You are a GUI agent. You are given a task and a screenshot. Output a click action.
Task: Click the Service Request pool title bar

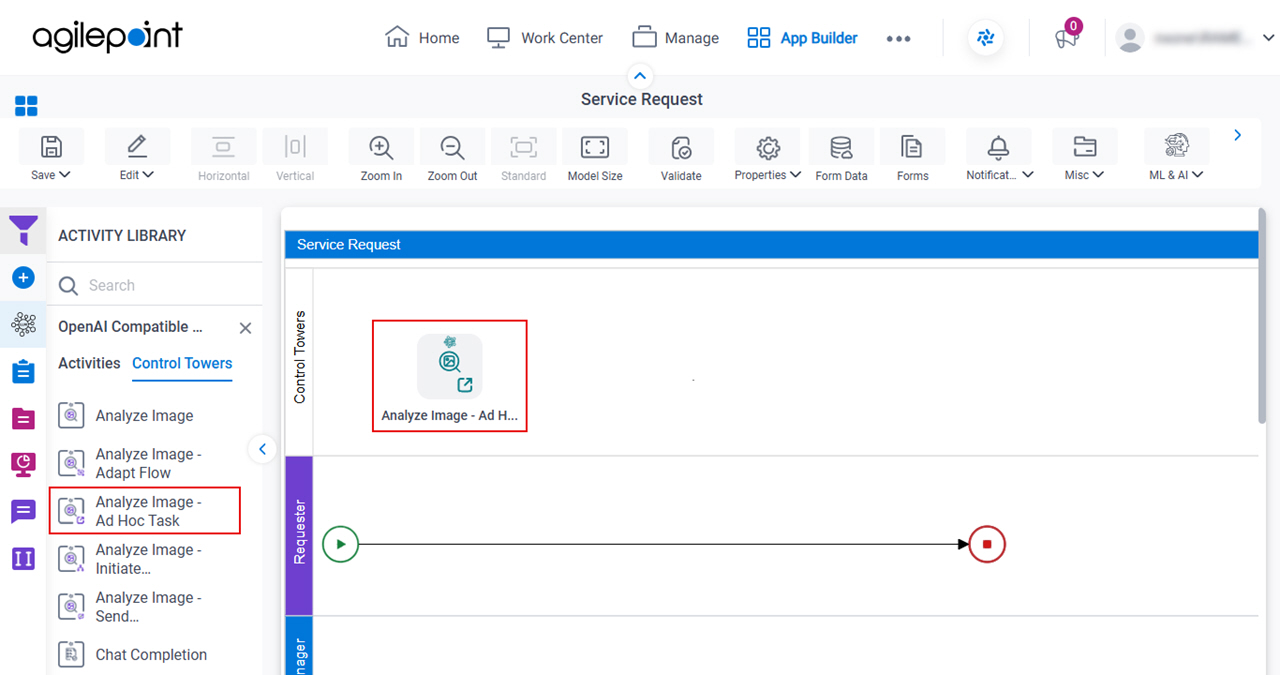771,244
